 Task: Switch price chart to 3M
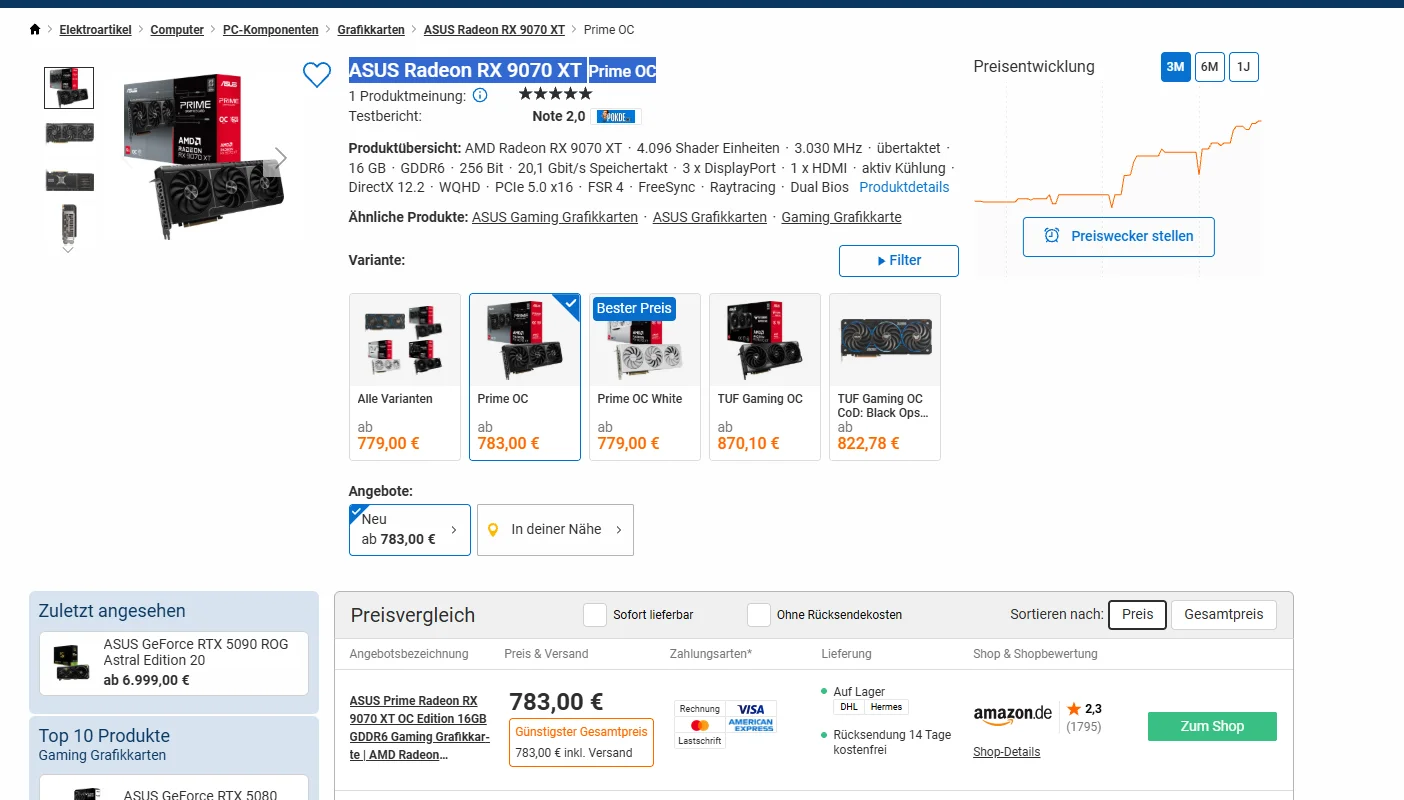(1176, 67)
